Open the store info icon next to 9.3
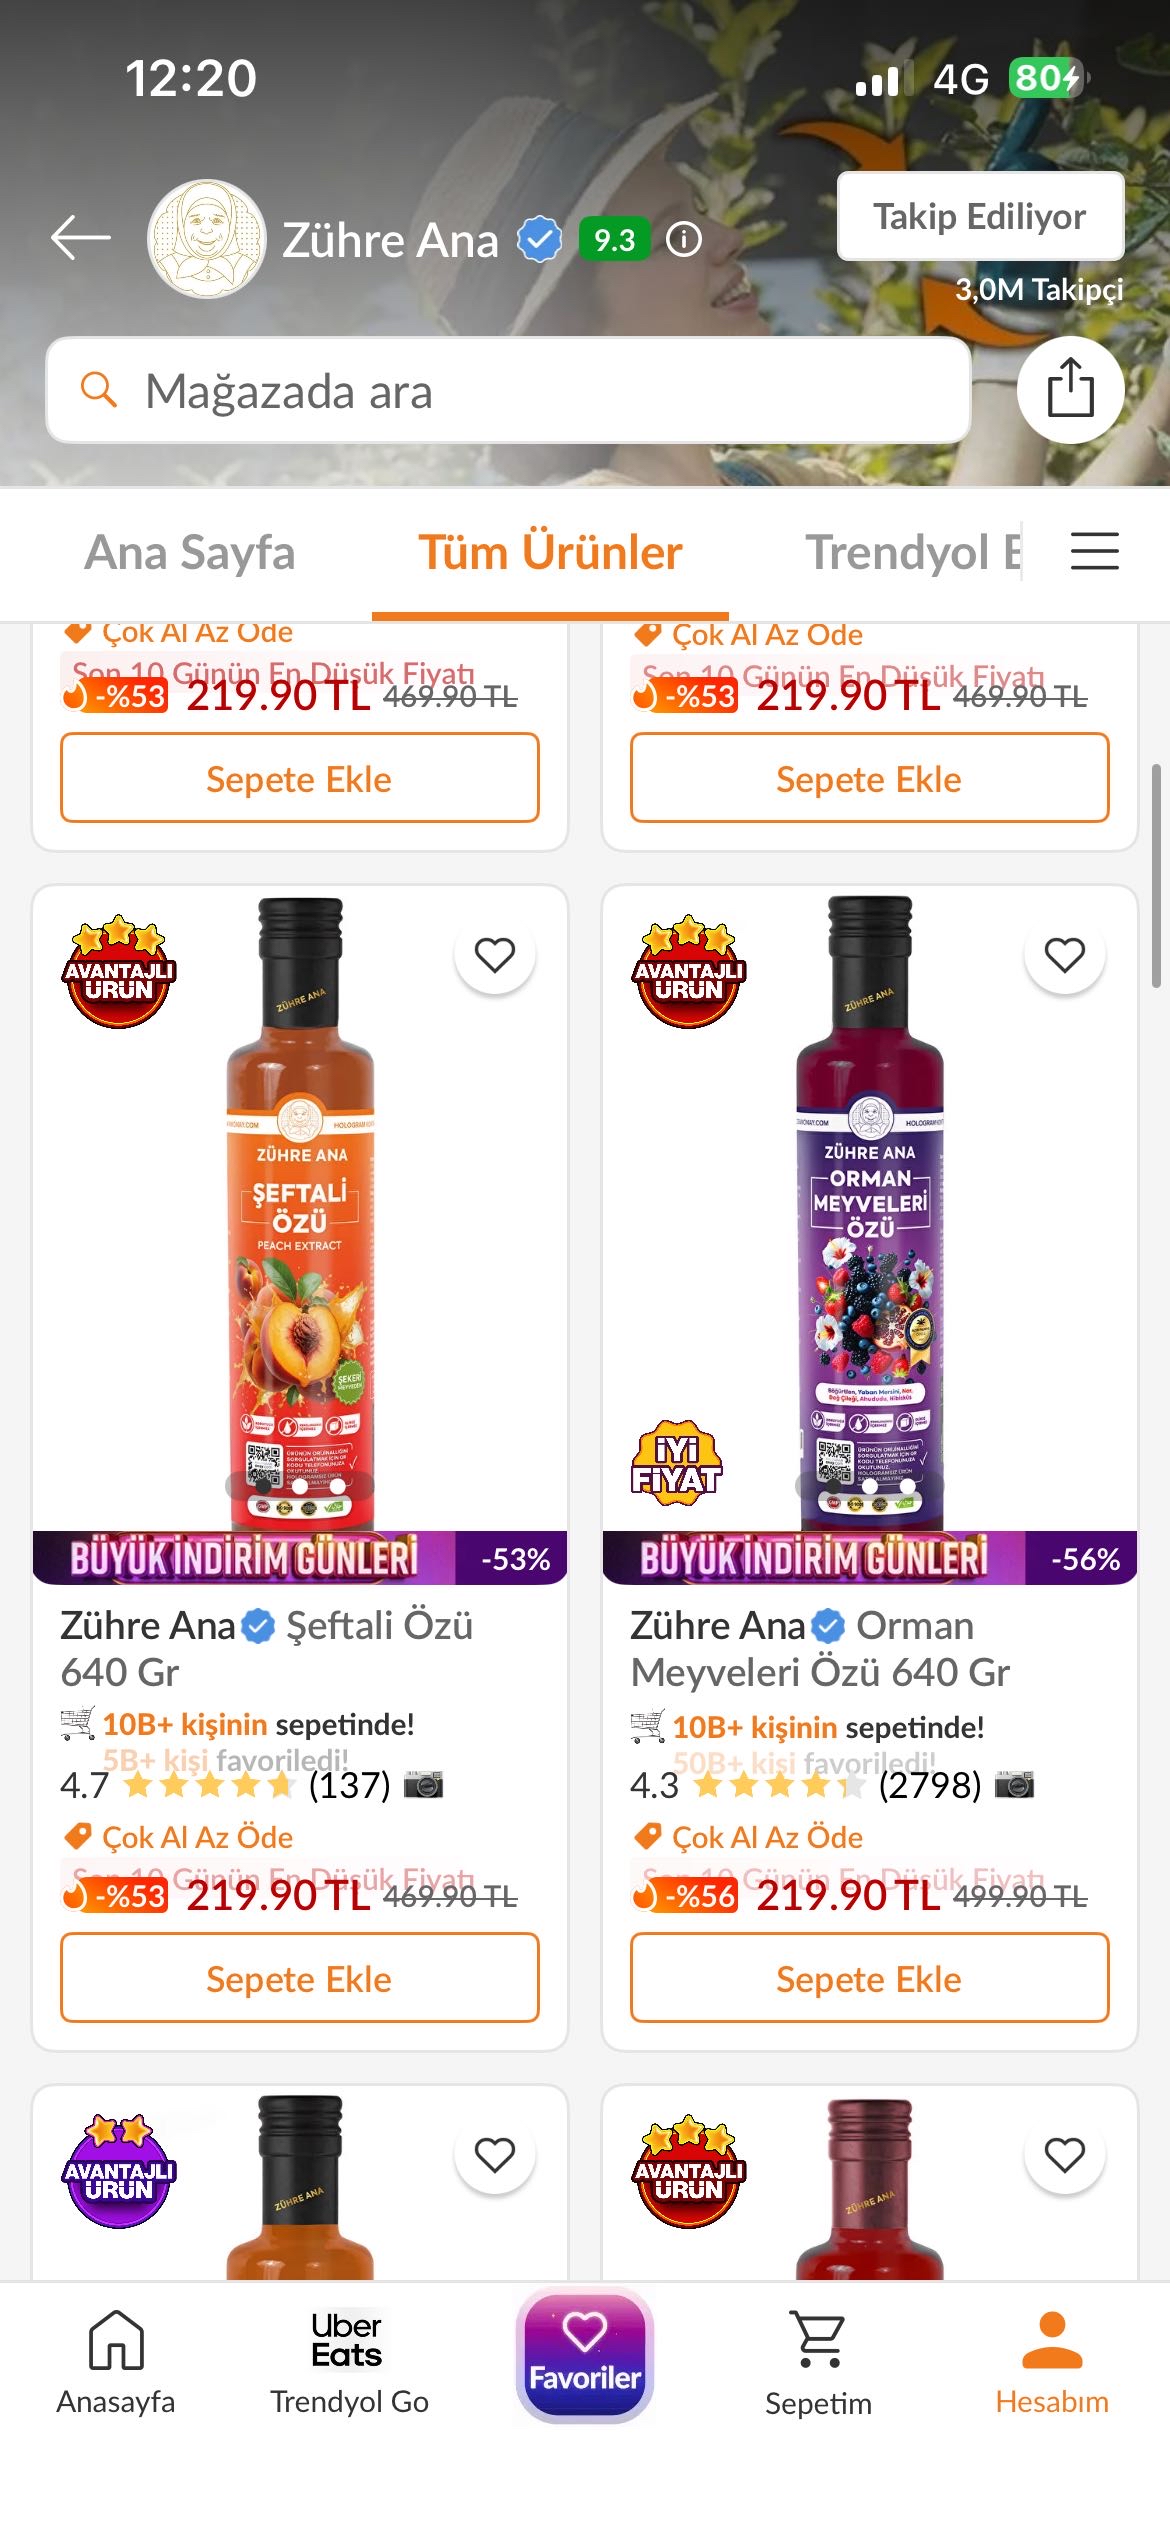Screen dimensions: 1170x2532 point(684,240)
